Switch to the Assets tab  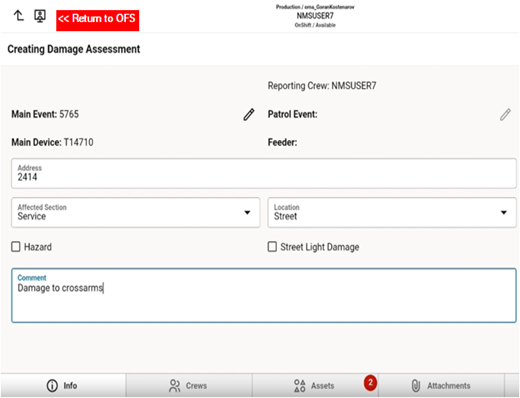pos(315,386)
